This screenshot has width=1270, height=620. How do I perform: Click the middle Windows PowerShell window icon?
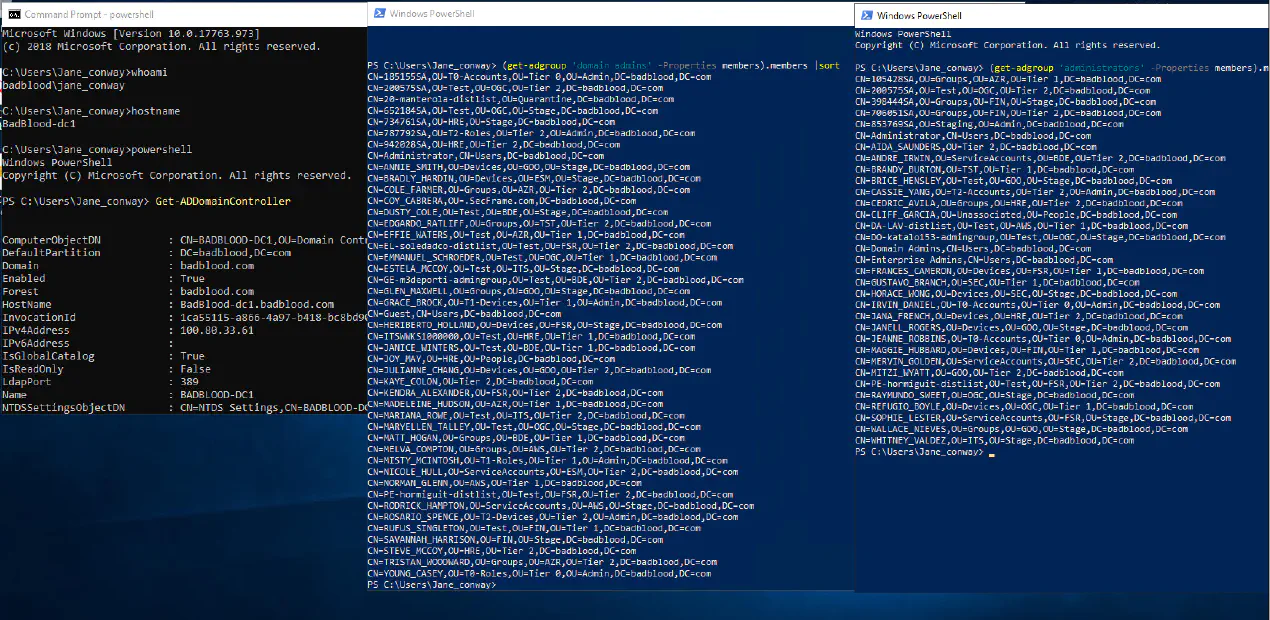pyautogui.click(x=379, y=14)
